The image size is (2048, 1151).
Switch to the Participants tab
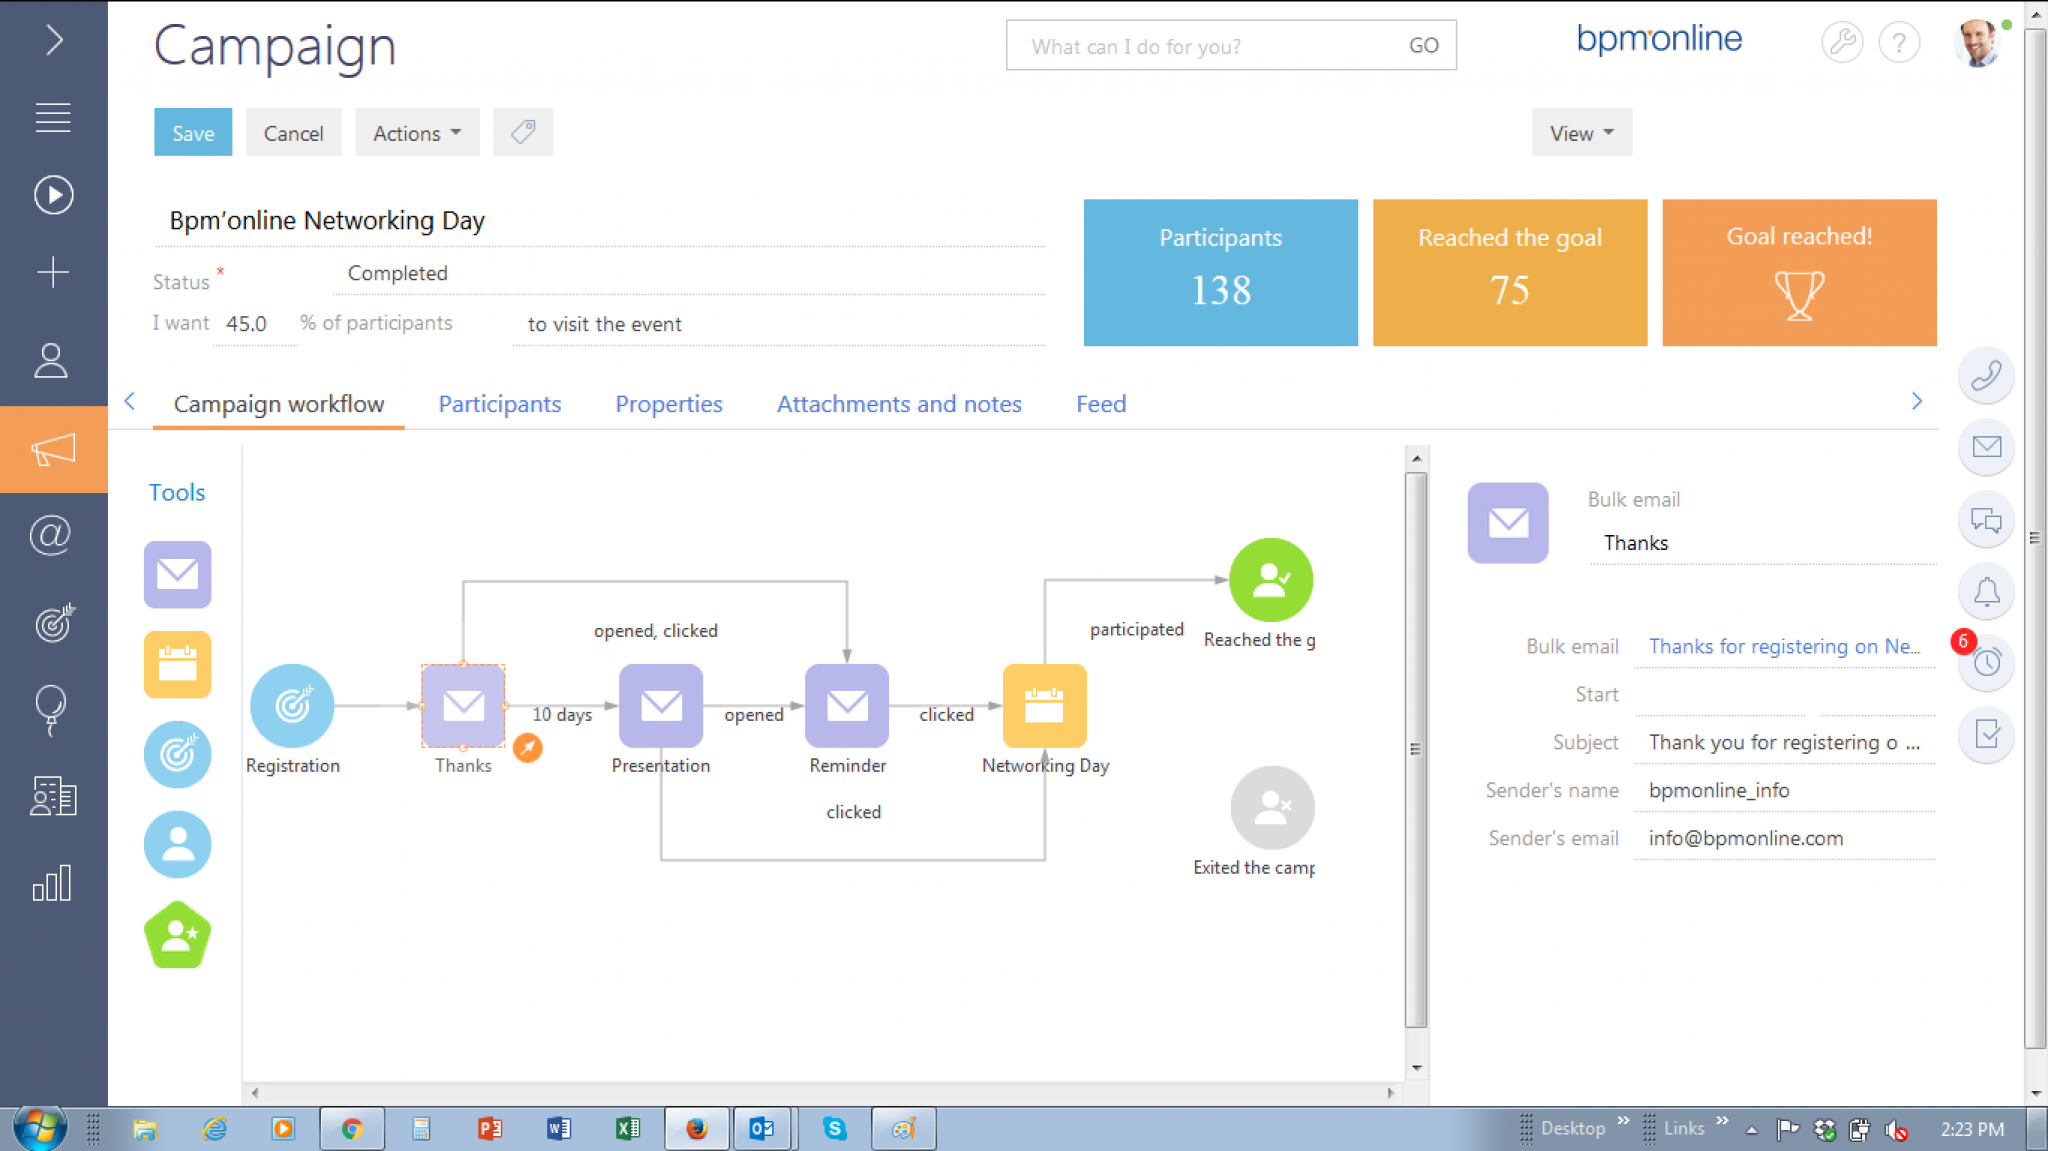[x=499, y=404]
